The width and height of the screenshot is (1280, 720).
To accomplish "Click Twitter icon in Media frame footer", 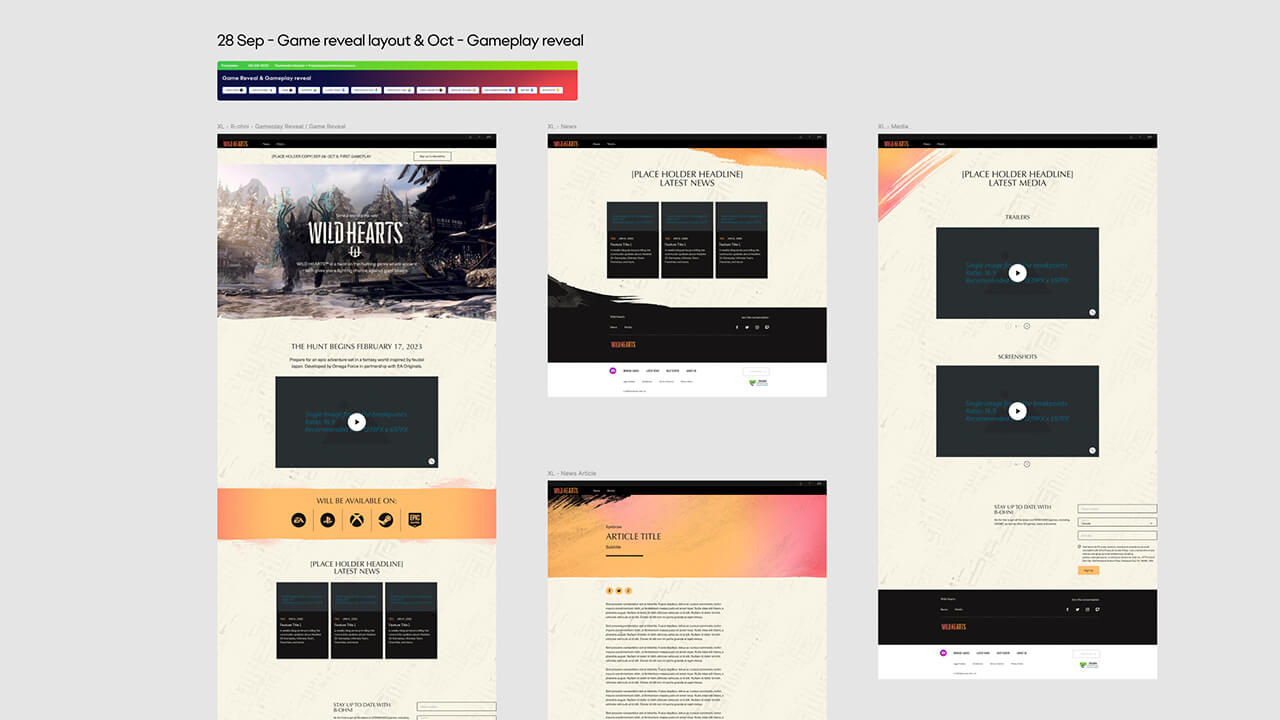I will tap(1078, 609).
